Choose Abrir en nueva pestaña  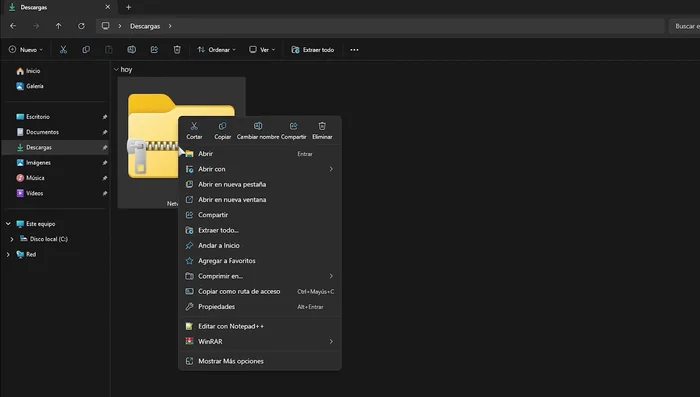tap(260, 184)
